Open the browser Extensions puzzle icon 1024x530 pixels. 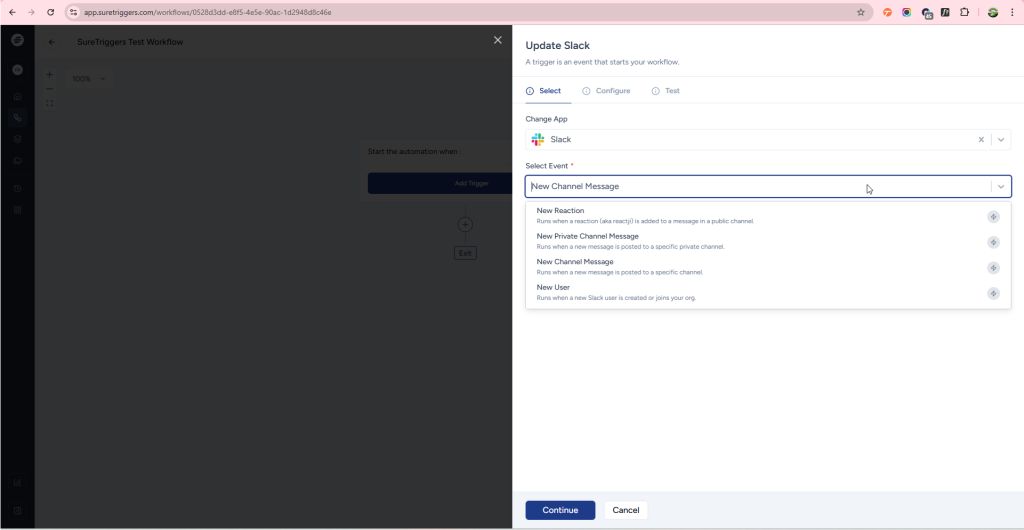(x=965, y=12)
